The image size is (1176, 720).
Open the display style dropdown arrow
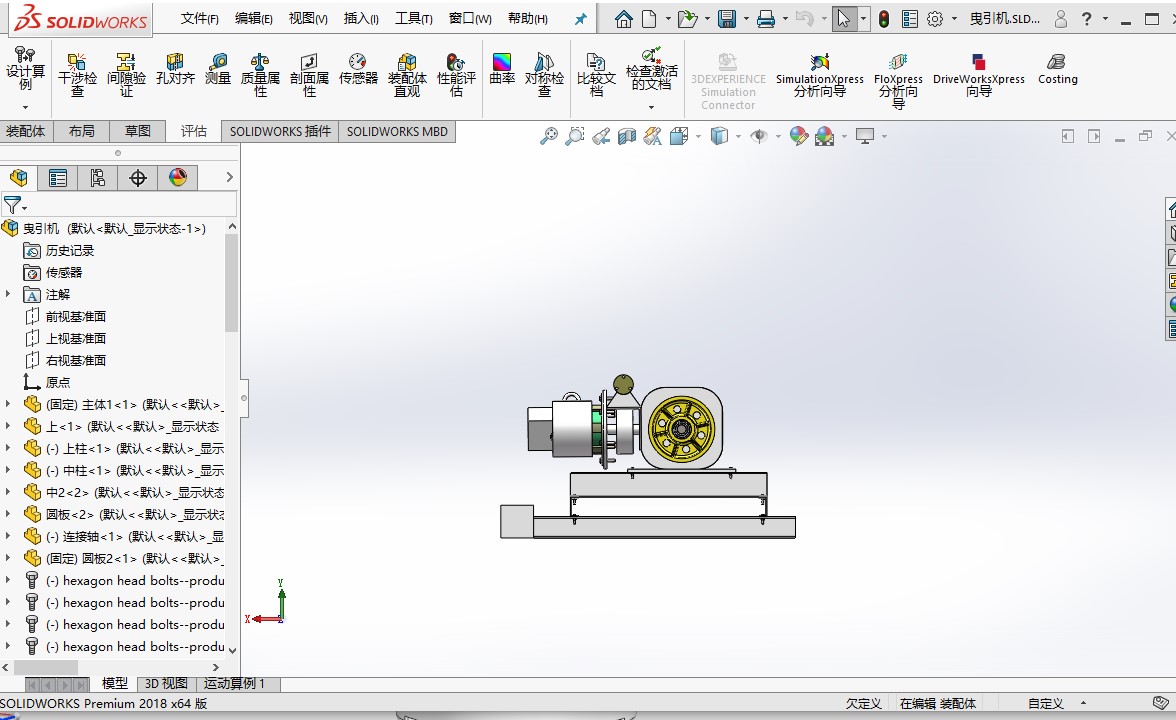[x=739, y=136]
